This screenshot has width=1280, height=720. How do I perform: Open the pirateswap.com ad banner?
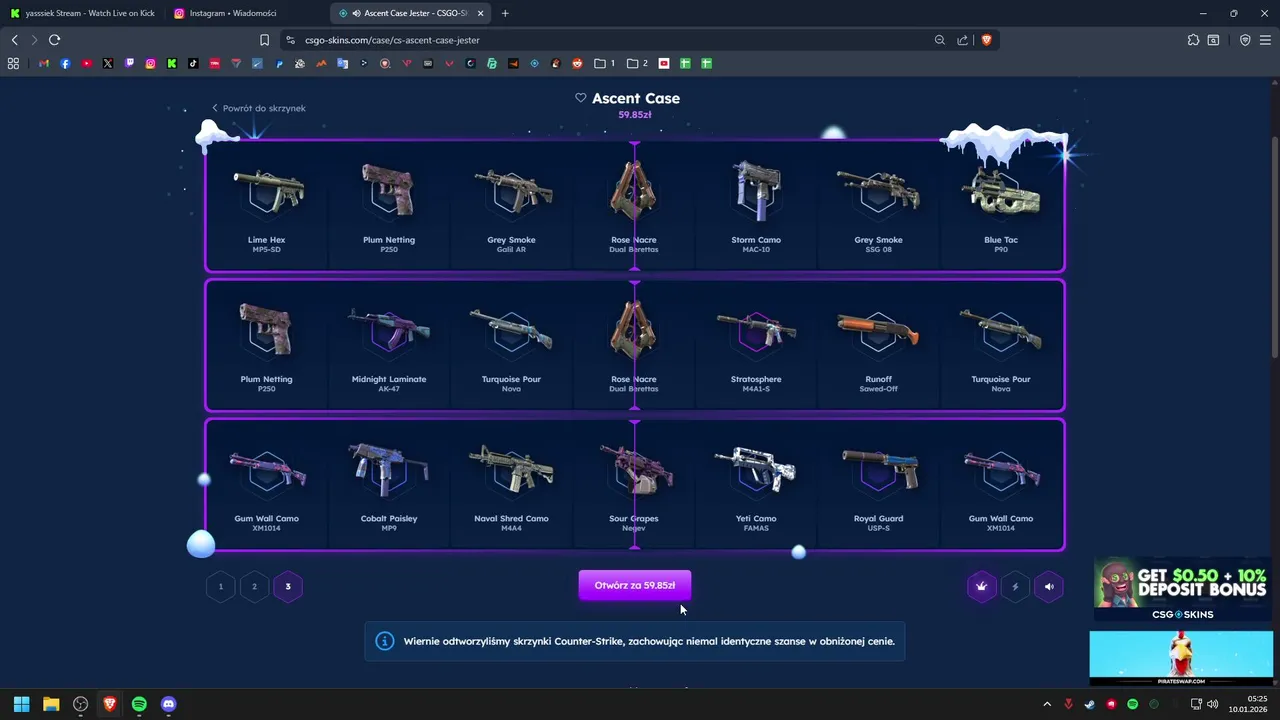click(1182, 658)
